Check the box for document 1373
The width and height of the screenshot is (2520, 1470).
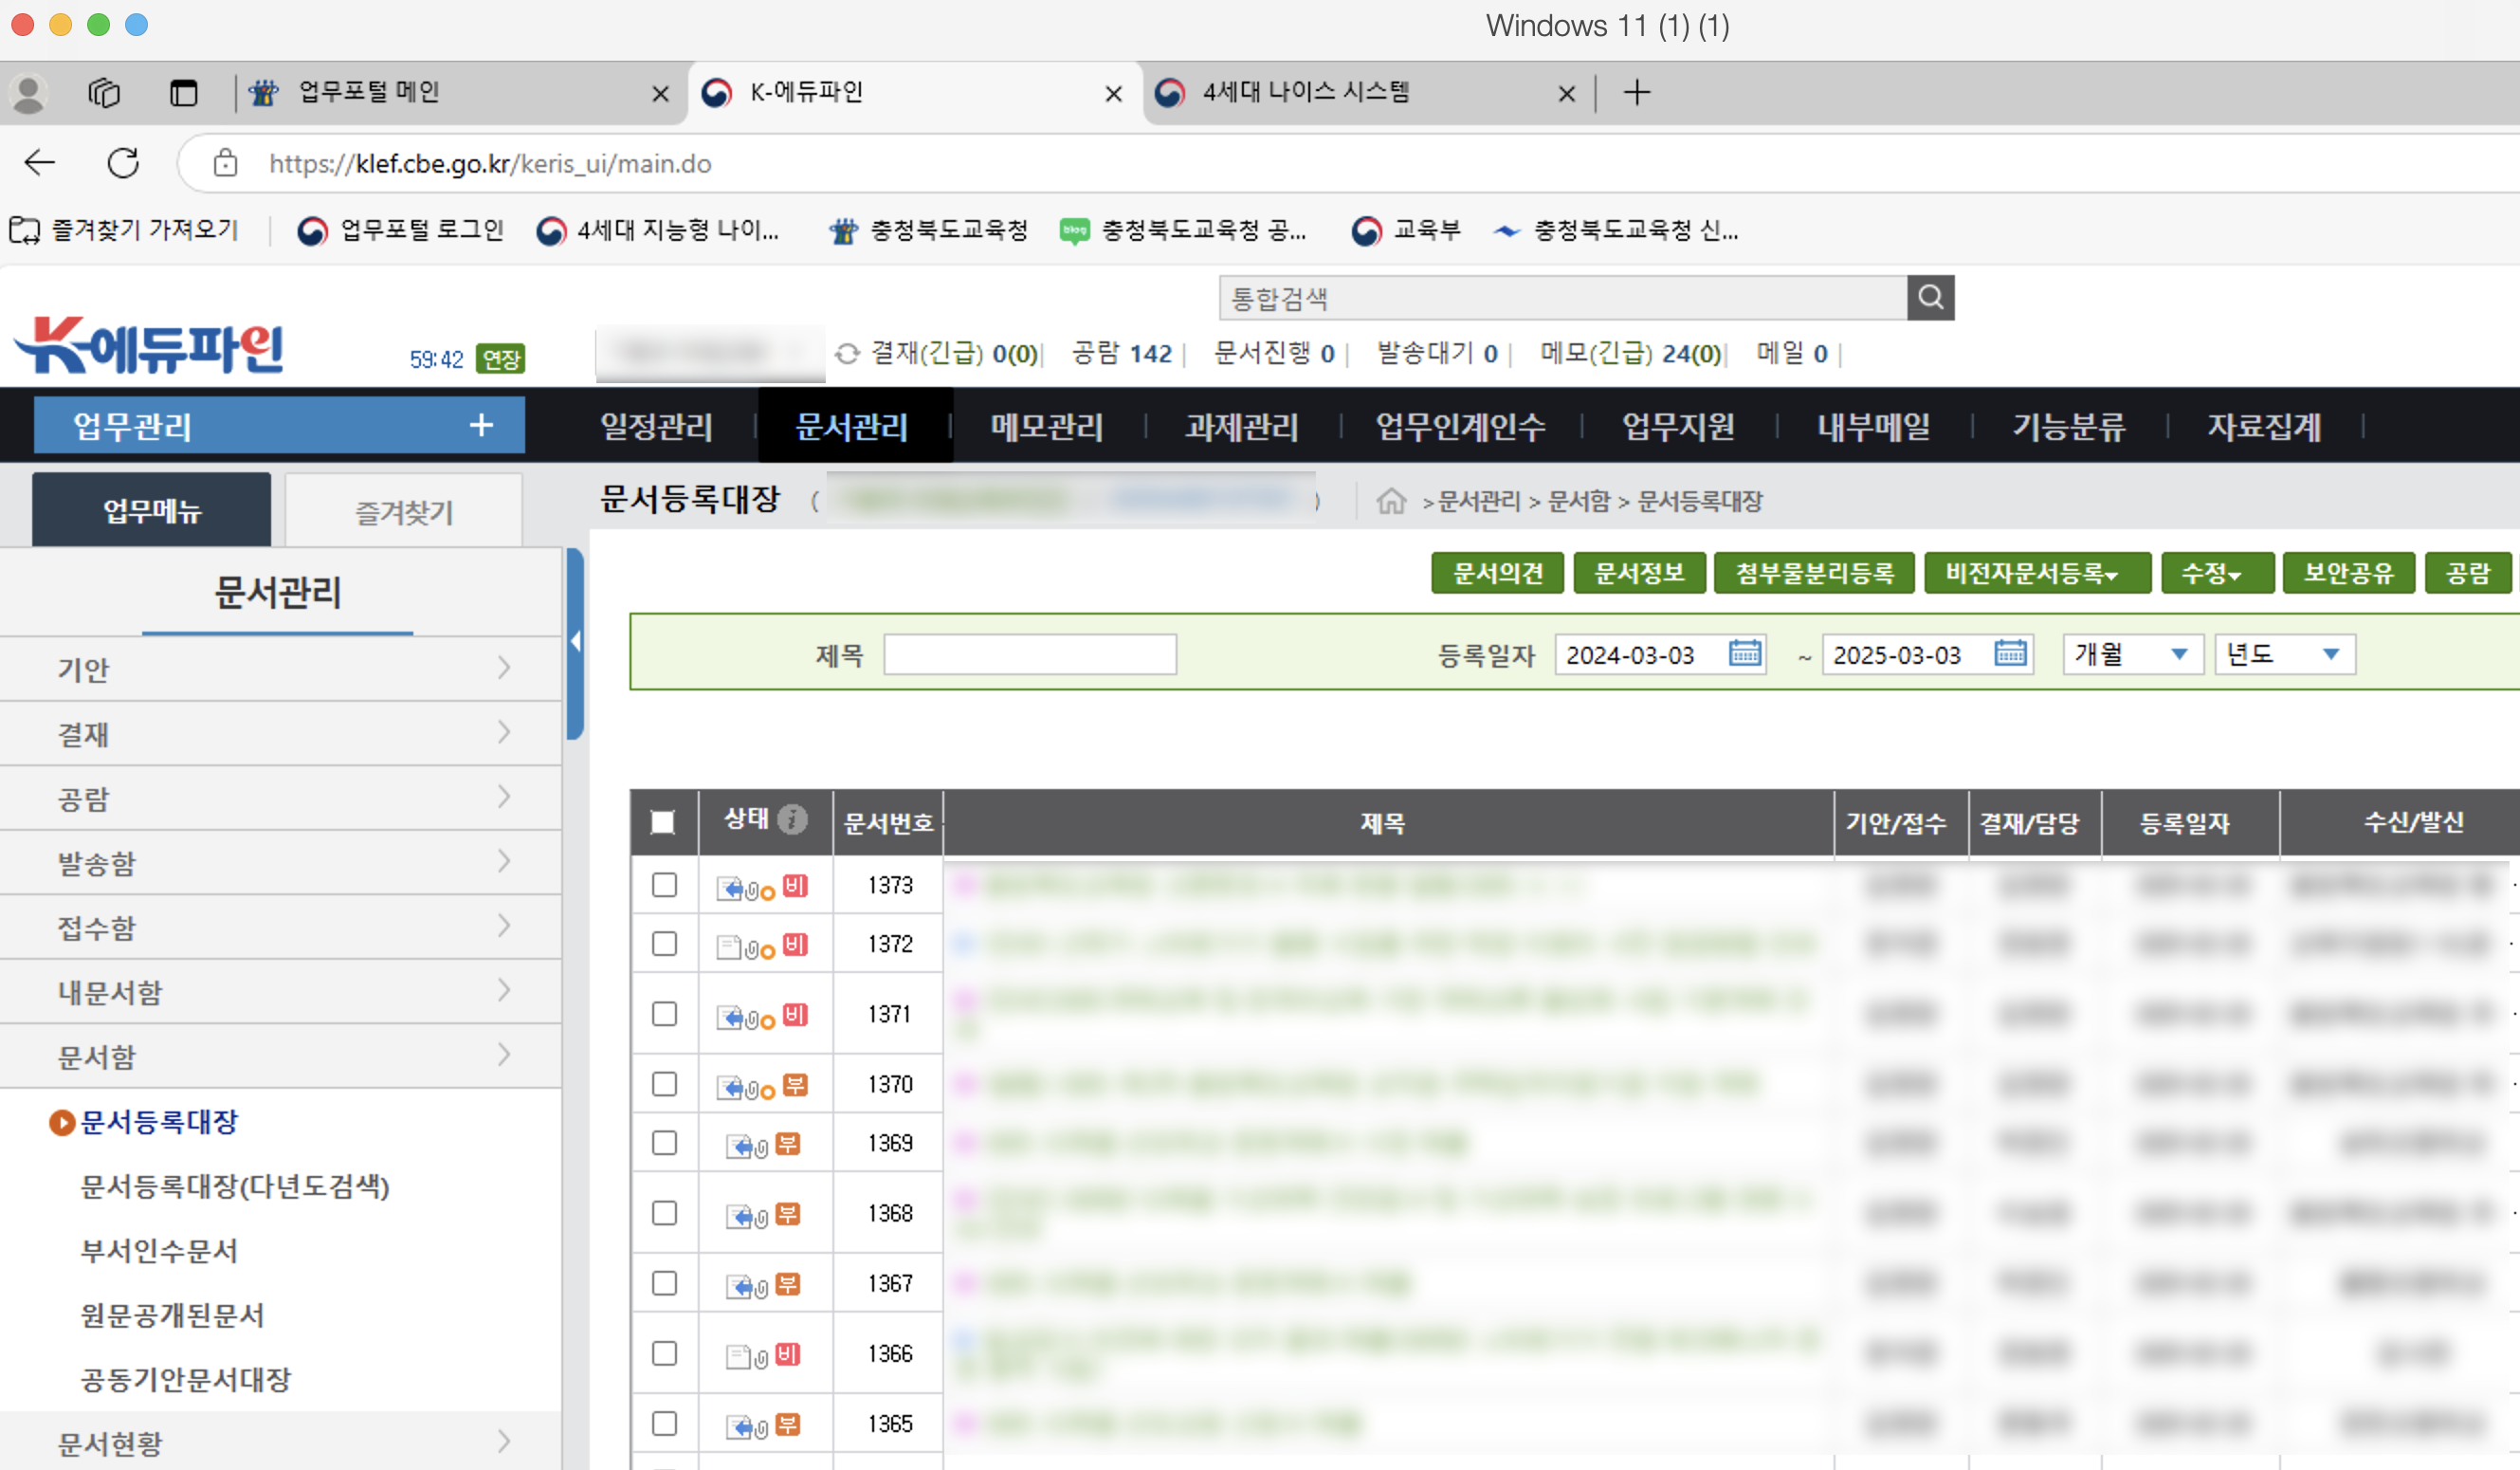664,885
